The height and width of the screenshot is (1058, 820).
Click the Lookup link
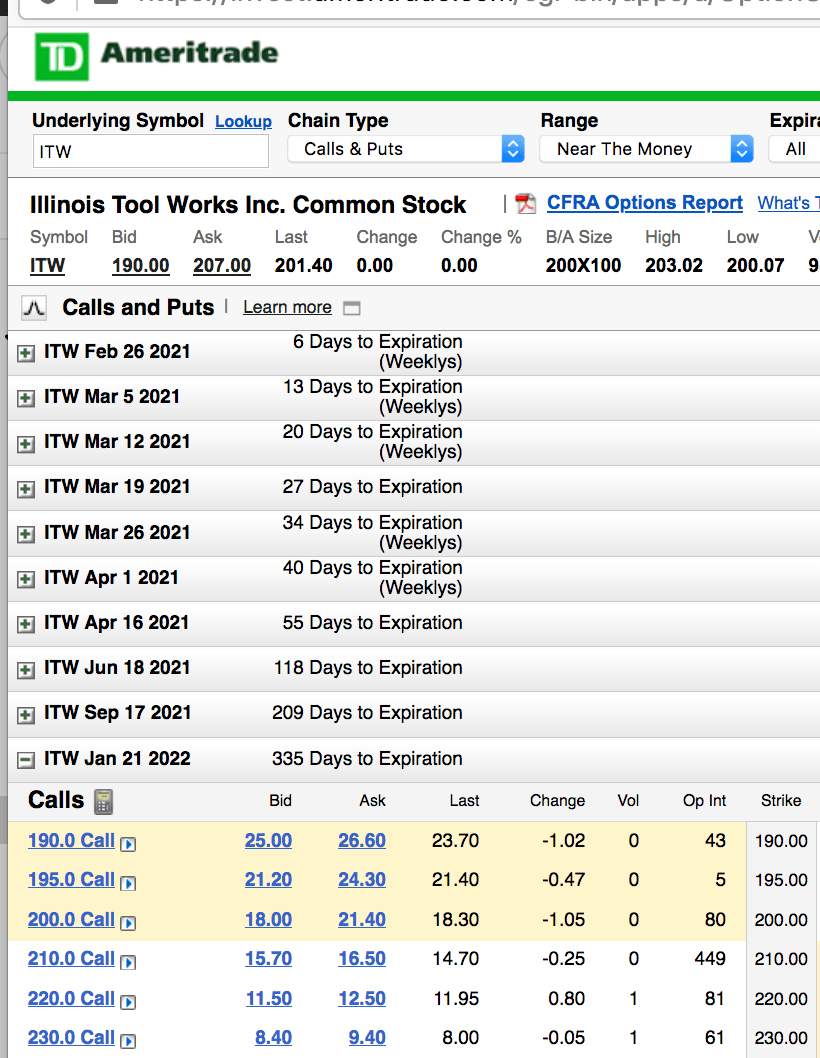pos(244,121)
